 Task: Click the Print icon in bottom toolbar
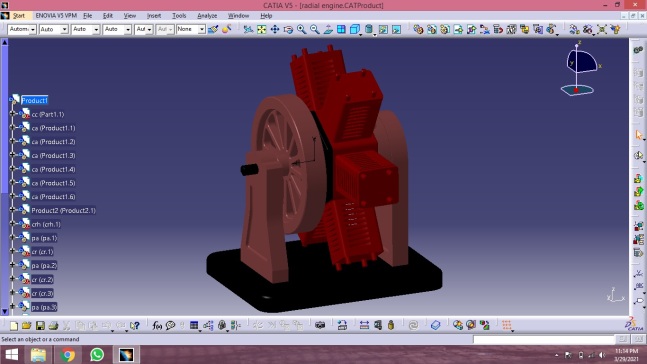53,326
